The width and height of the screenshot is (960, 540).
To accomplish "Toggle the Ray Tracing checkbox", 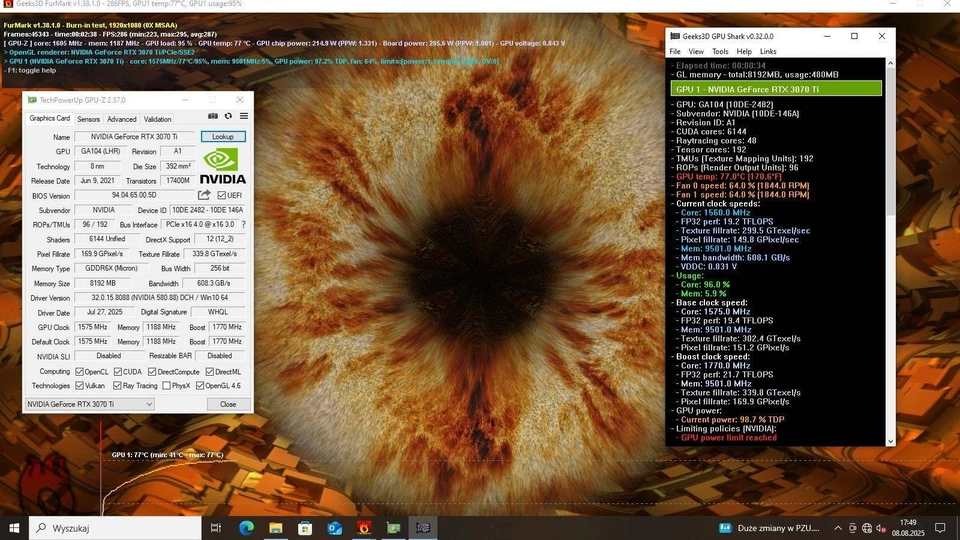I will [117, 386].
